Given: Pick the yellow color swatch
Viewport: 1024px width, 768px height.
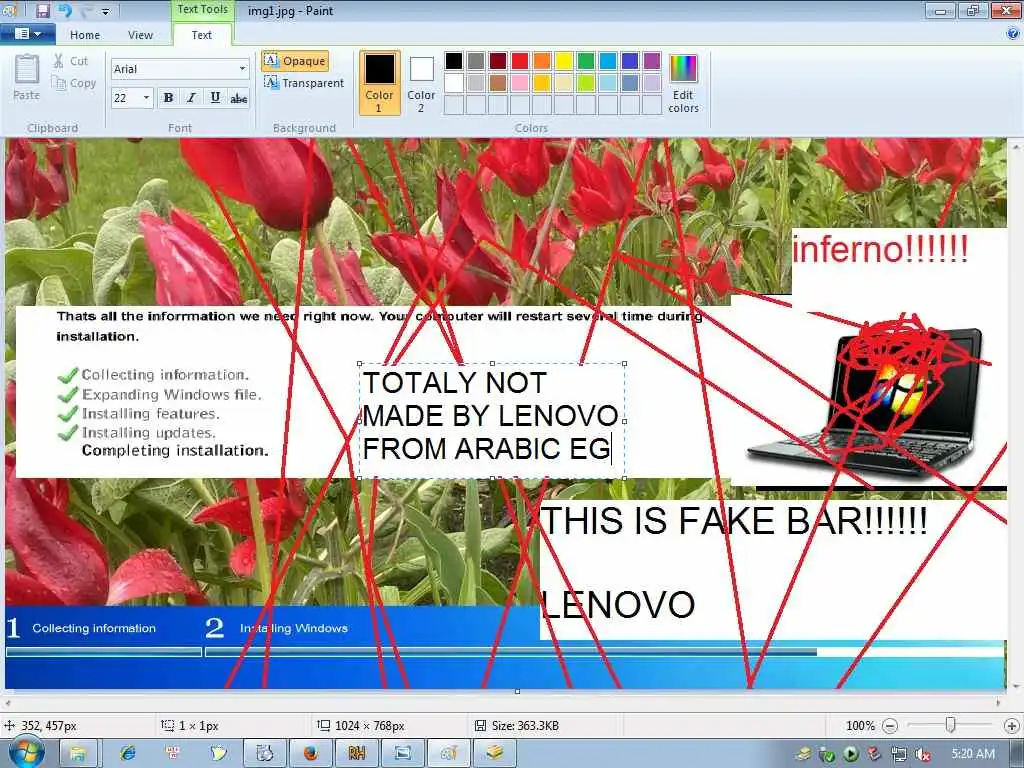Looking at the screenshot, I should 564,61.
